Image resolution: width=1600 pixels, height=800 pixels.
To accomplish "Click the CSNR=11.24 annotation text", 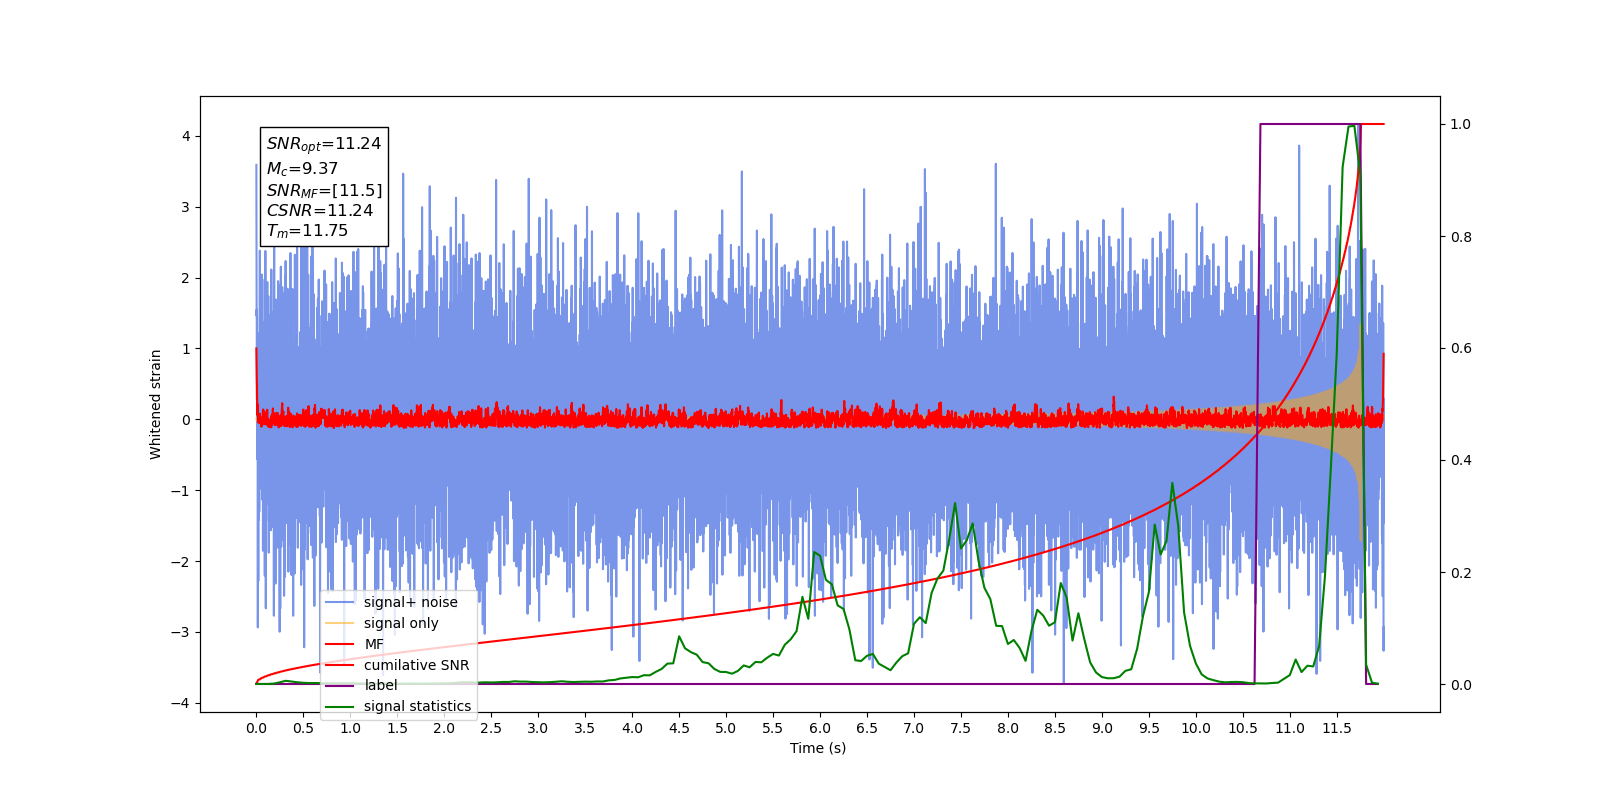I will click(x=320, y=210).
